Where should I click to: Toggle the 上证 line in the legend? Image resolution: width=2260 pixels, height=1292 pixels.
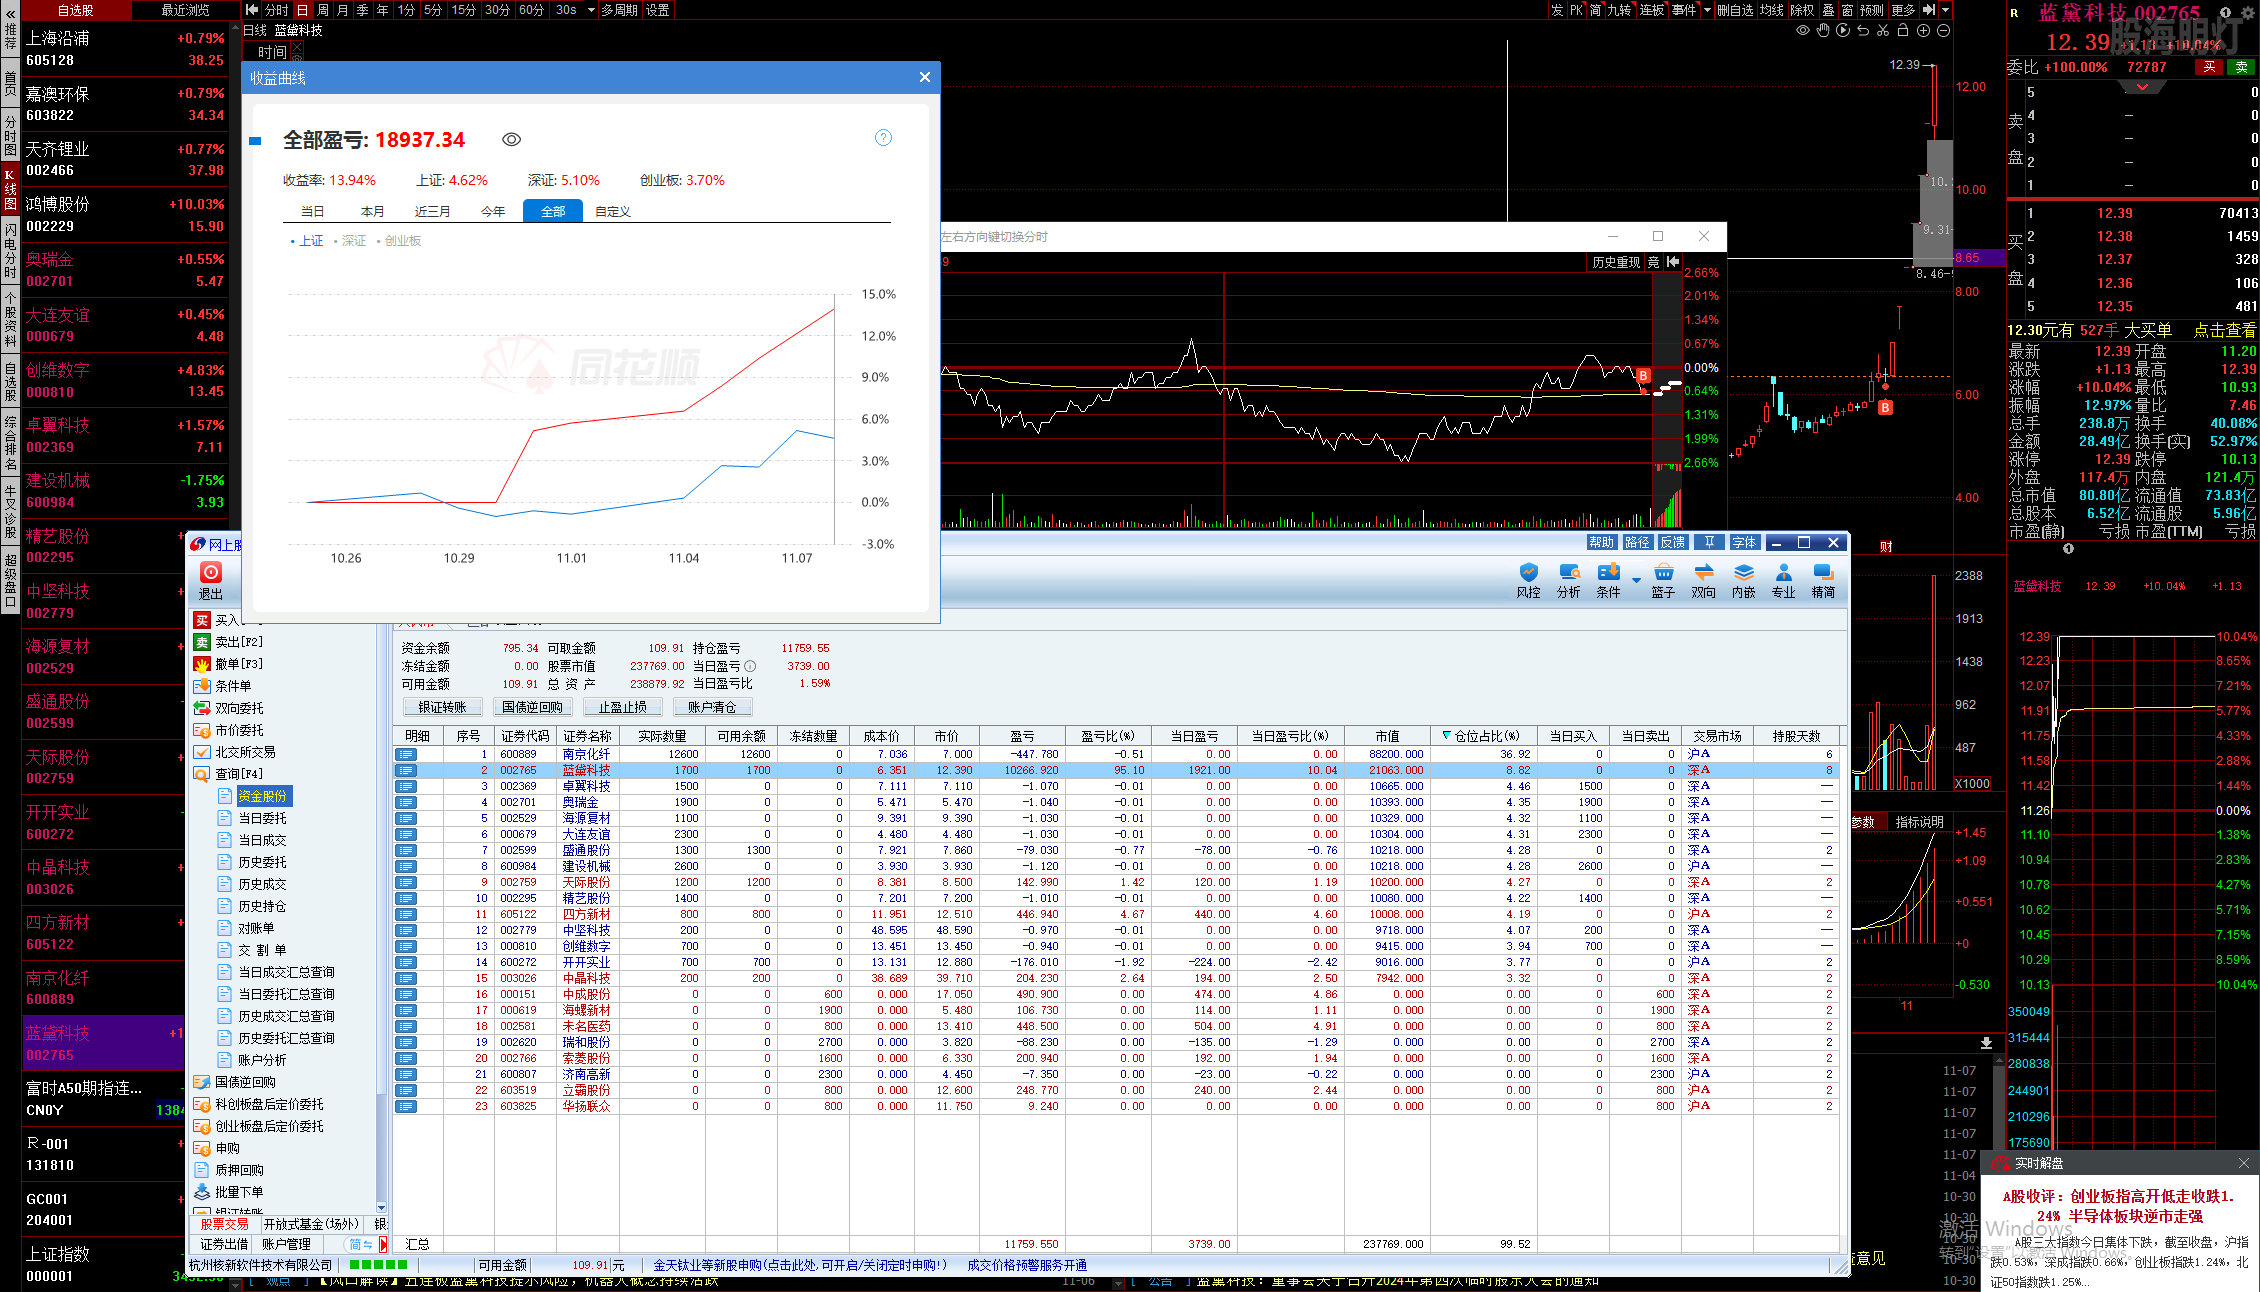[x=307, y=241]
